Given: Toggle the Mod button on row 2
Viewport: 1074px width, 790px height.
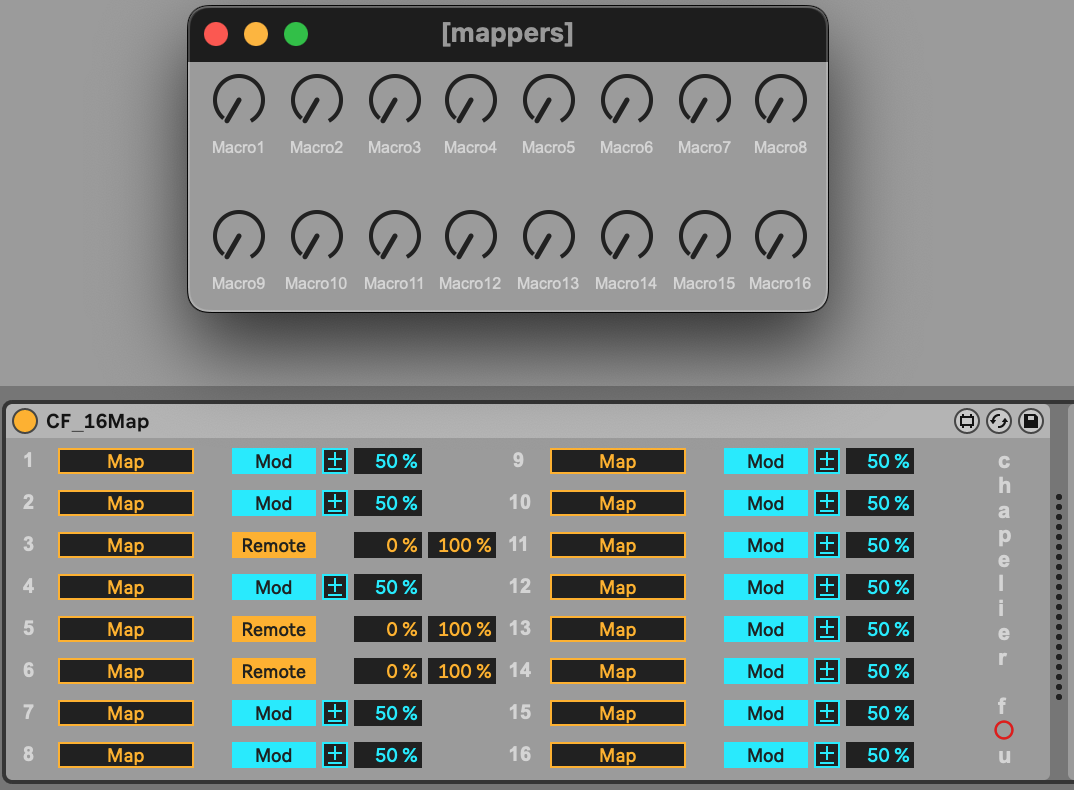Looking at the screenshot, I should 273,503.
